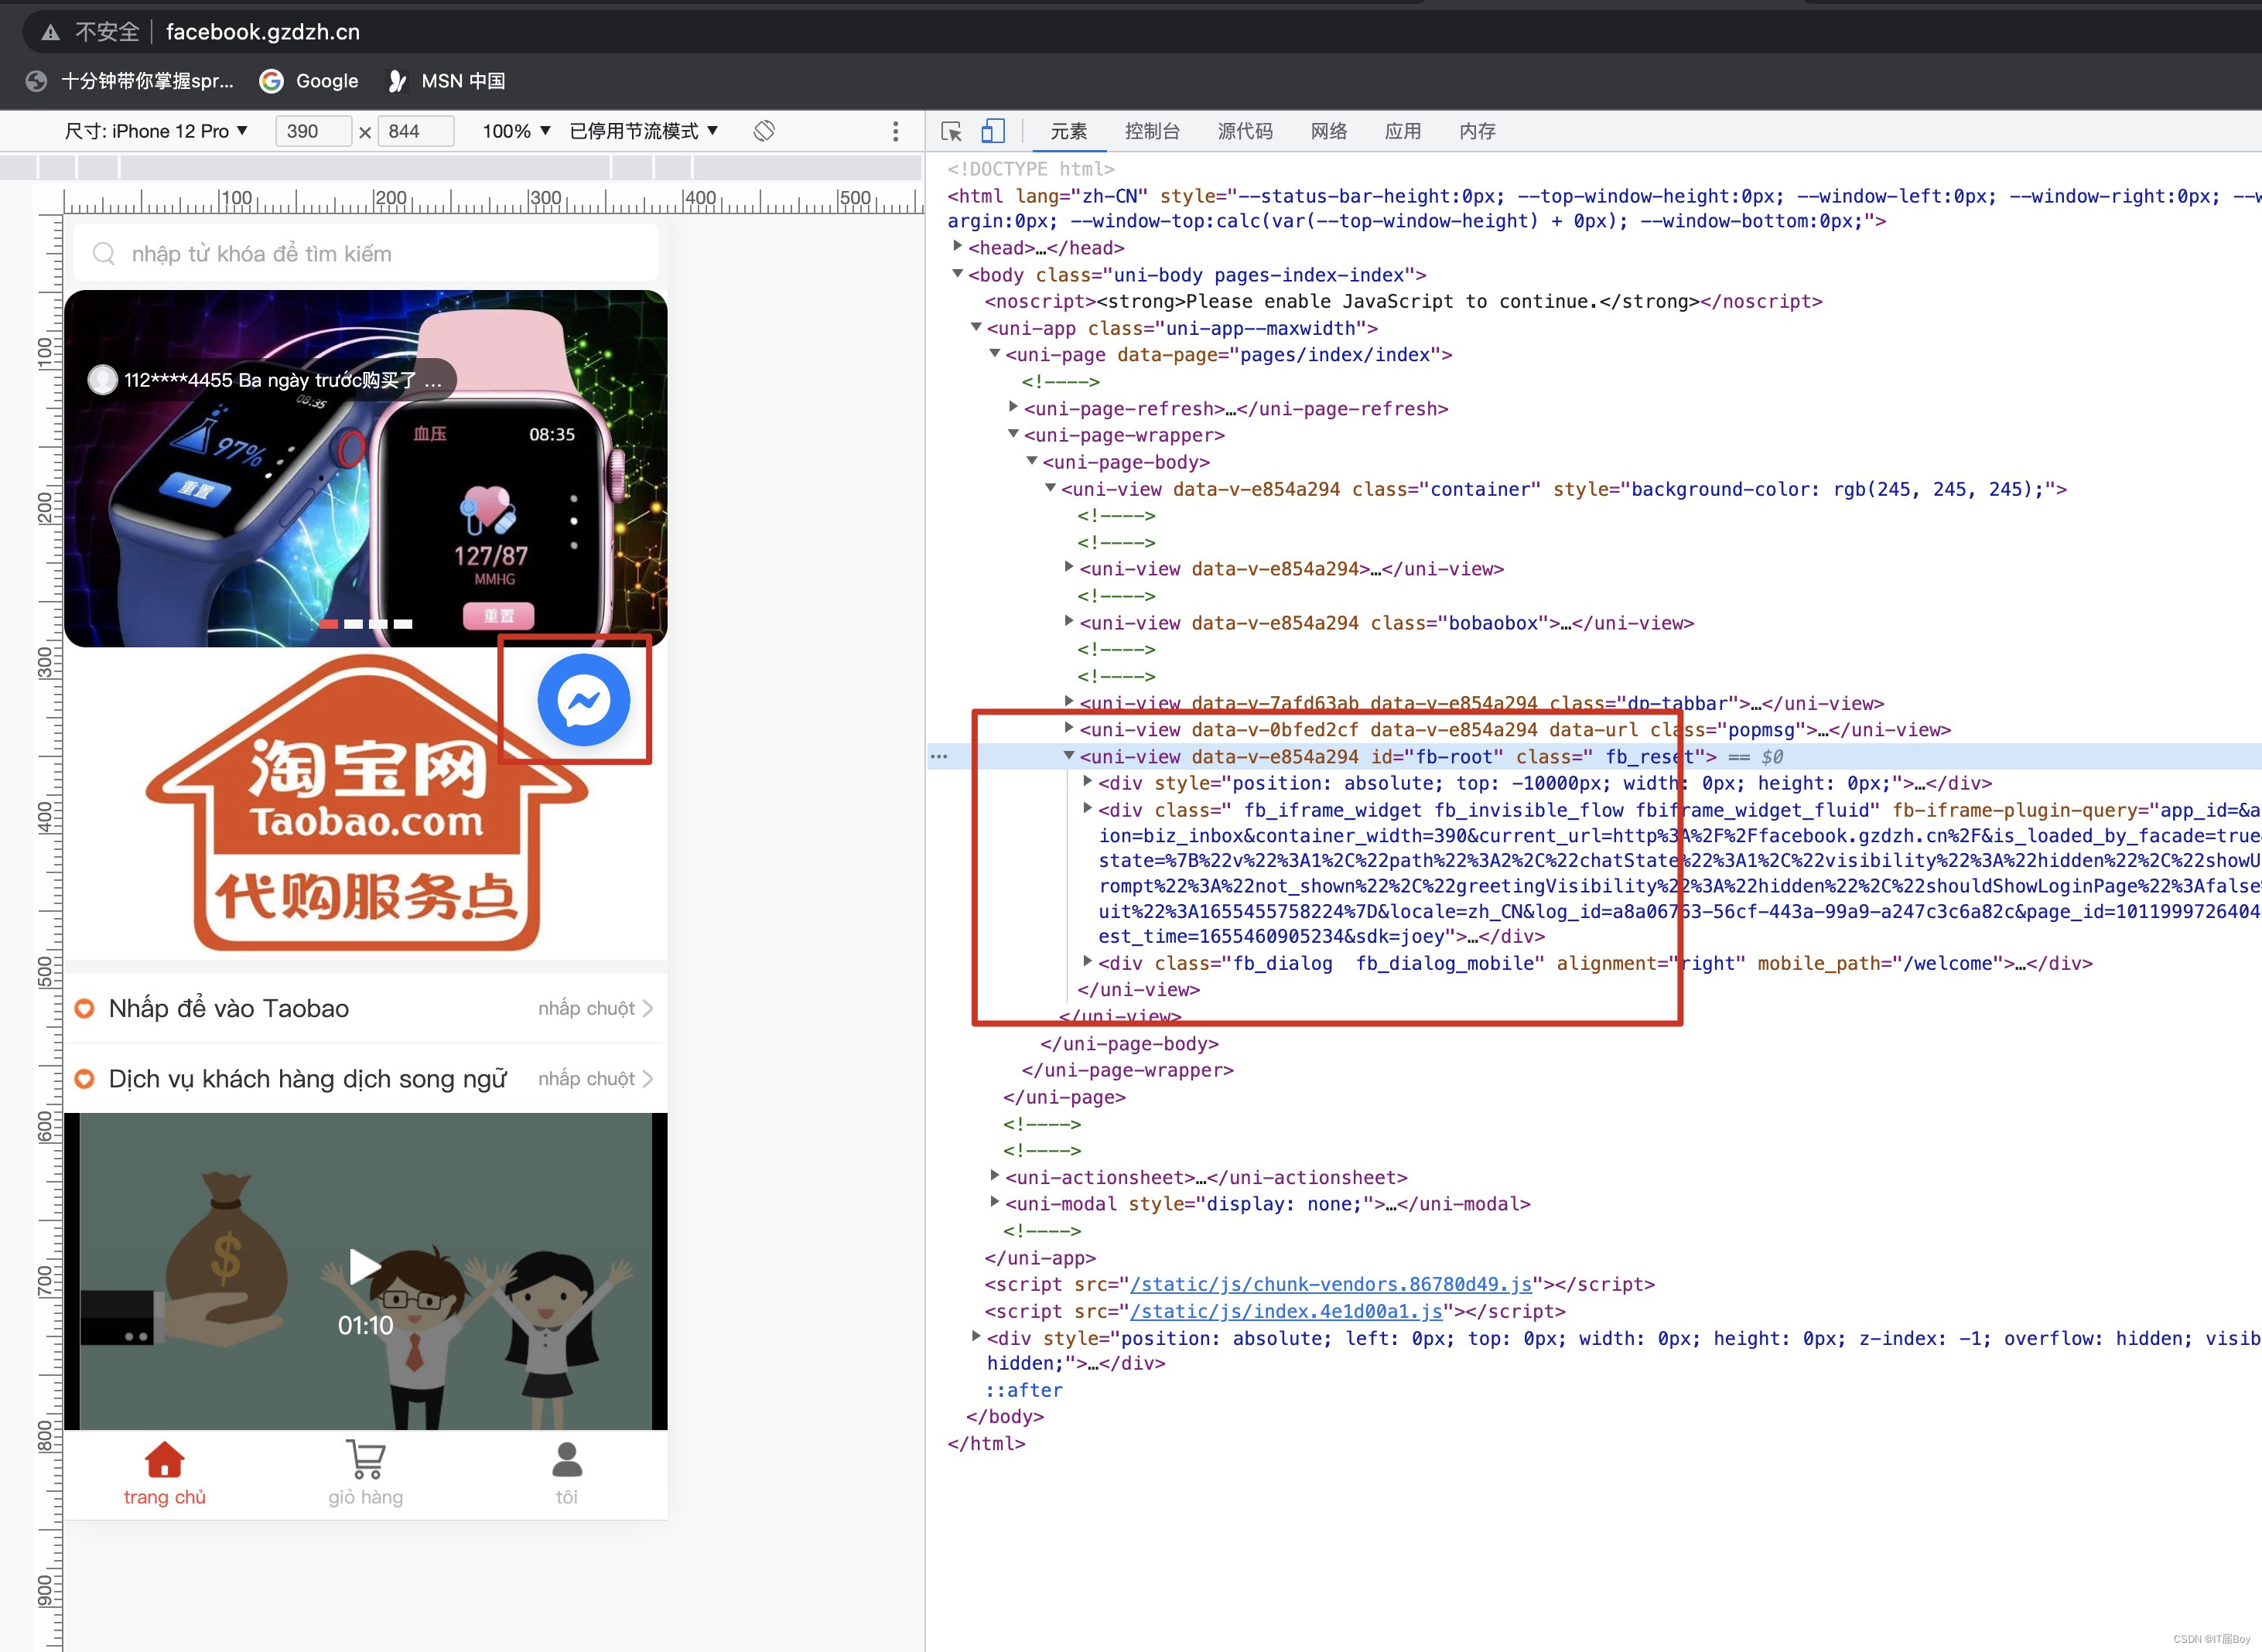Open the tôi profile tab

567,1474
